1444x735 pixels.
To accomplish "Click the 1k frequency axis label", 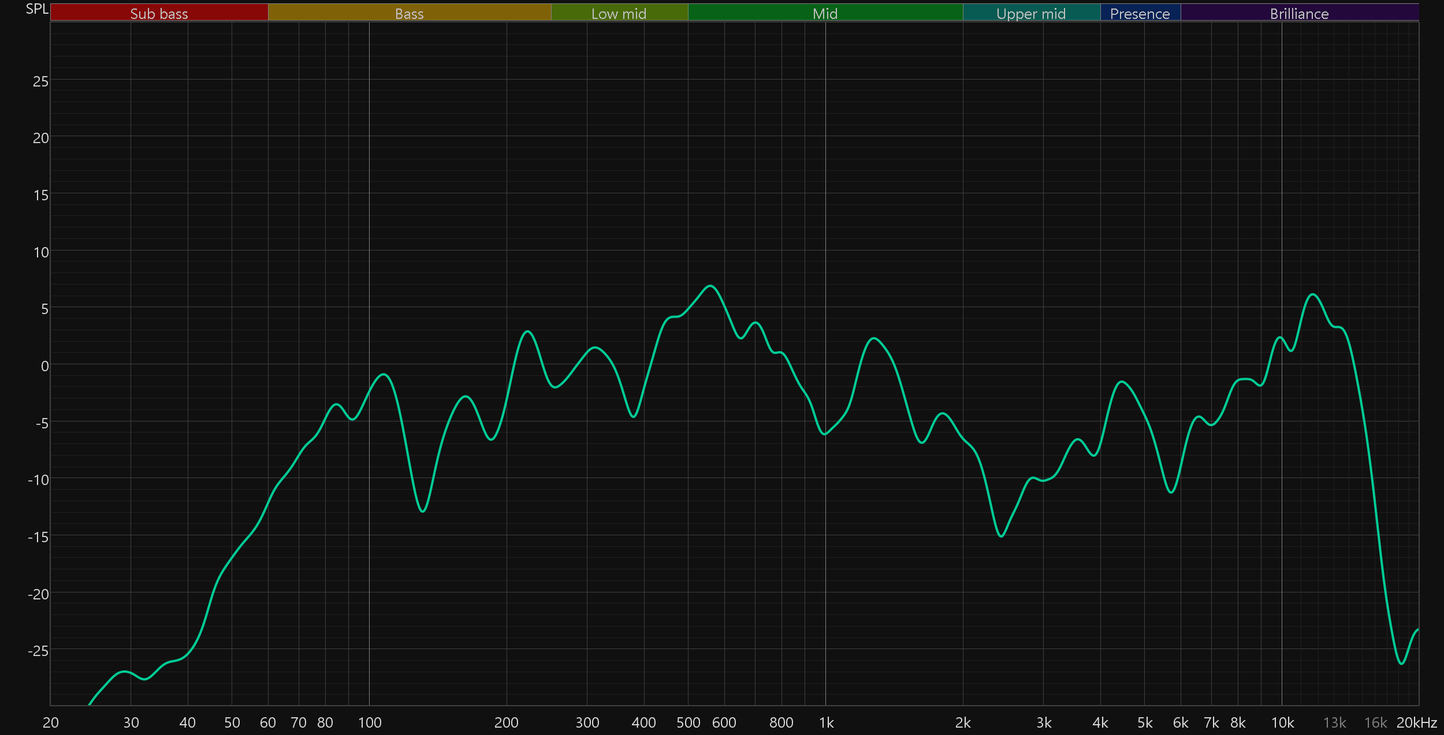I will (x=825, y=723).
